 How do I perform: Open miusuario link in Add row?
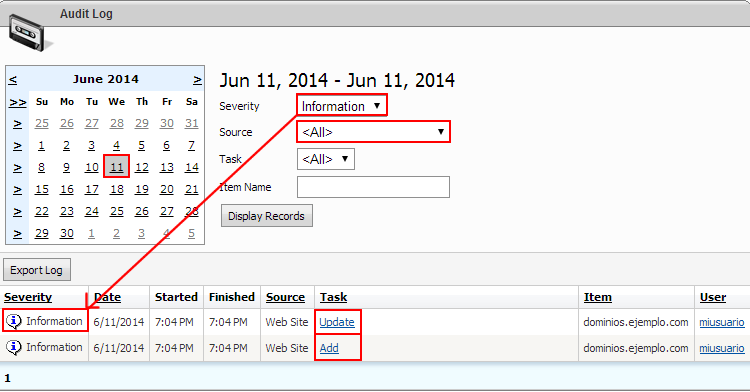pos(722,348)
